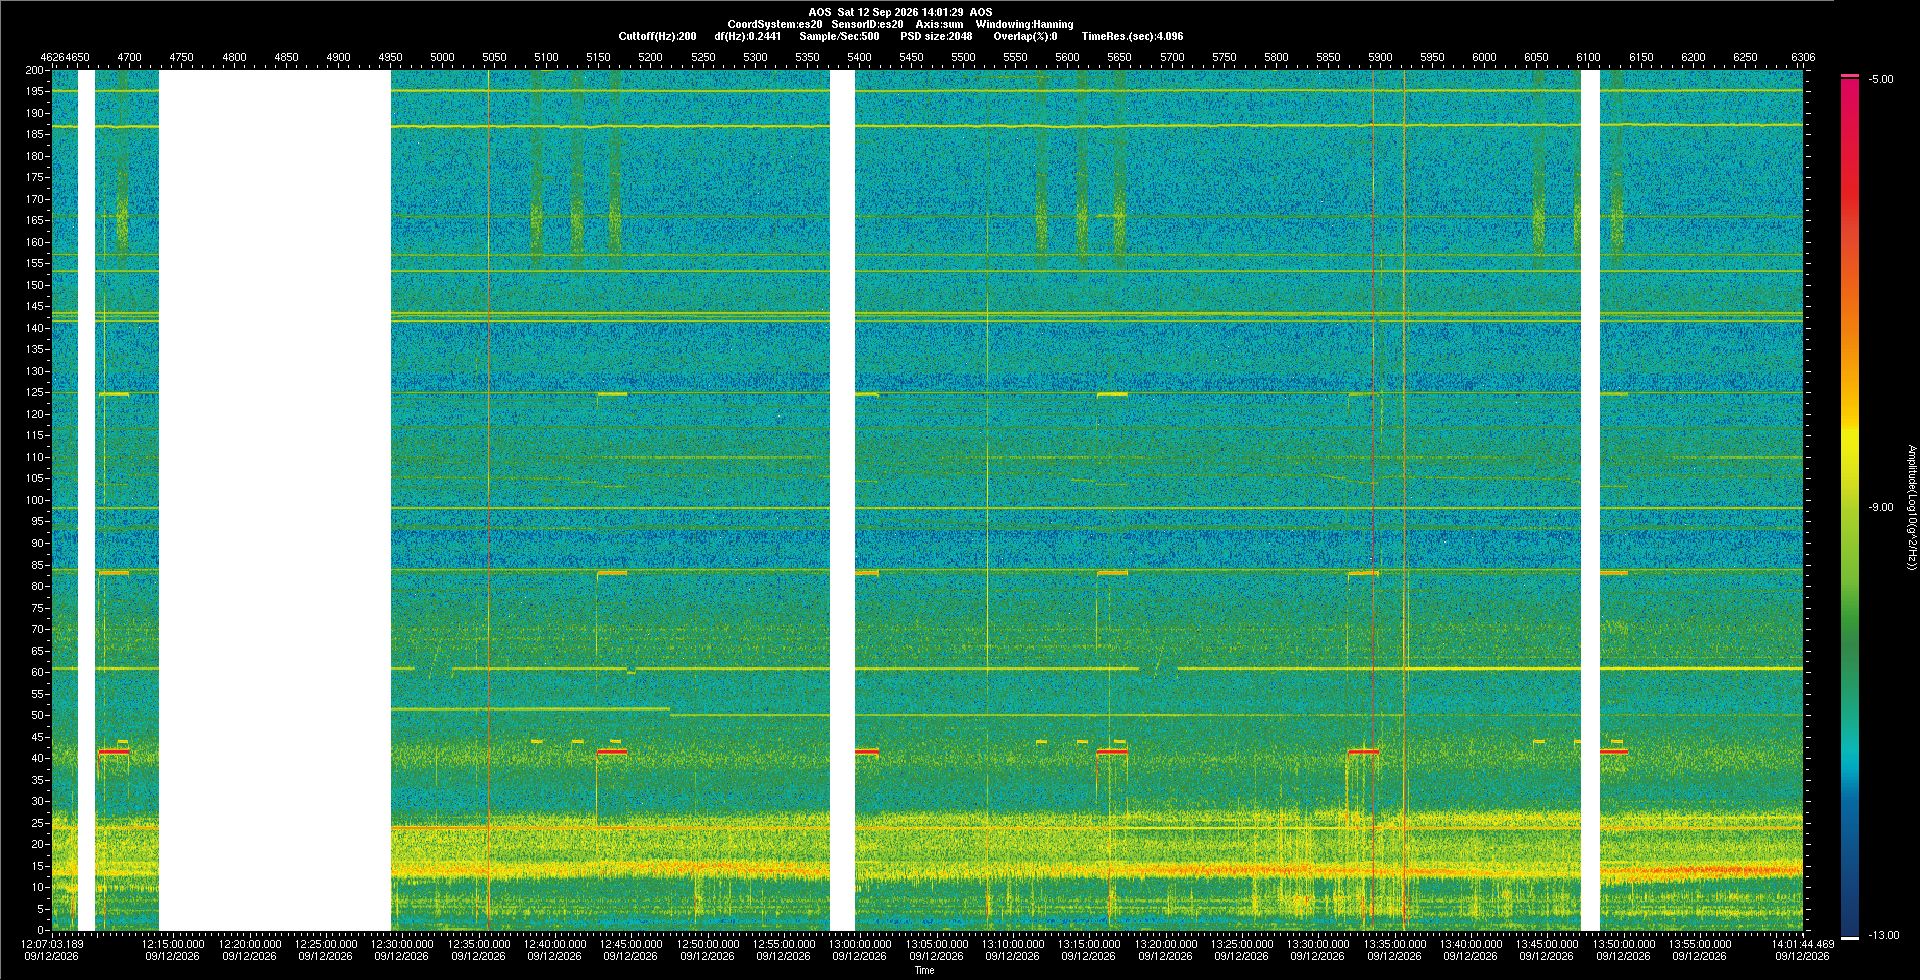The width and height of the screenshot is (1920, 980).
Task: Select the 100 Hz frequency axis label
Action: [35, 500]
